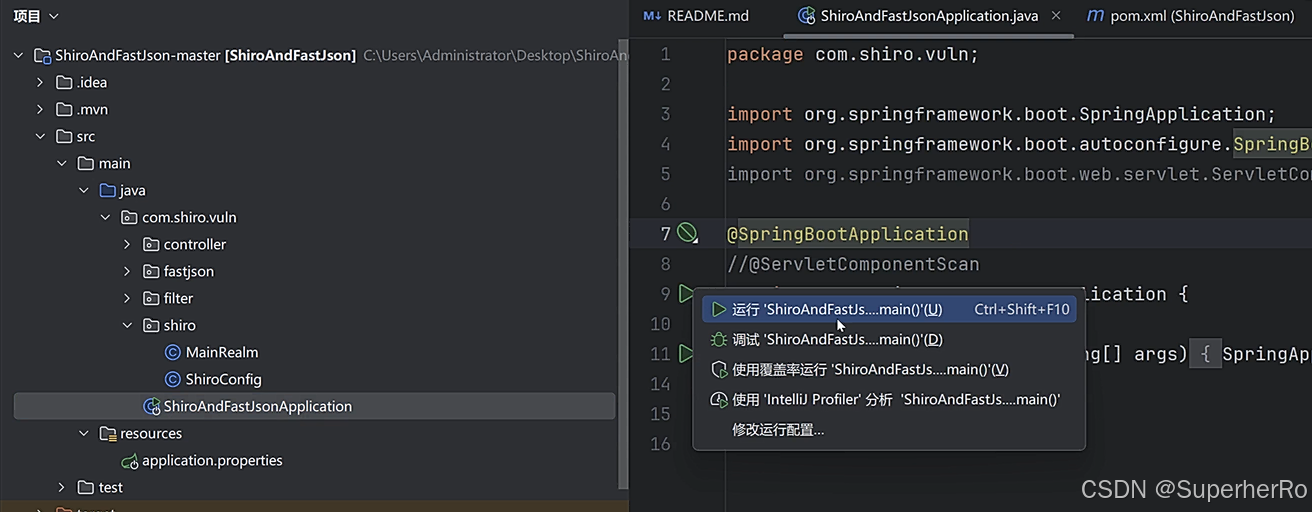Click the ShiroConfig class icon
The width and height of the screenshot is (1312, 512).
pos(173,379)
